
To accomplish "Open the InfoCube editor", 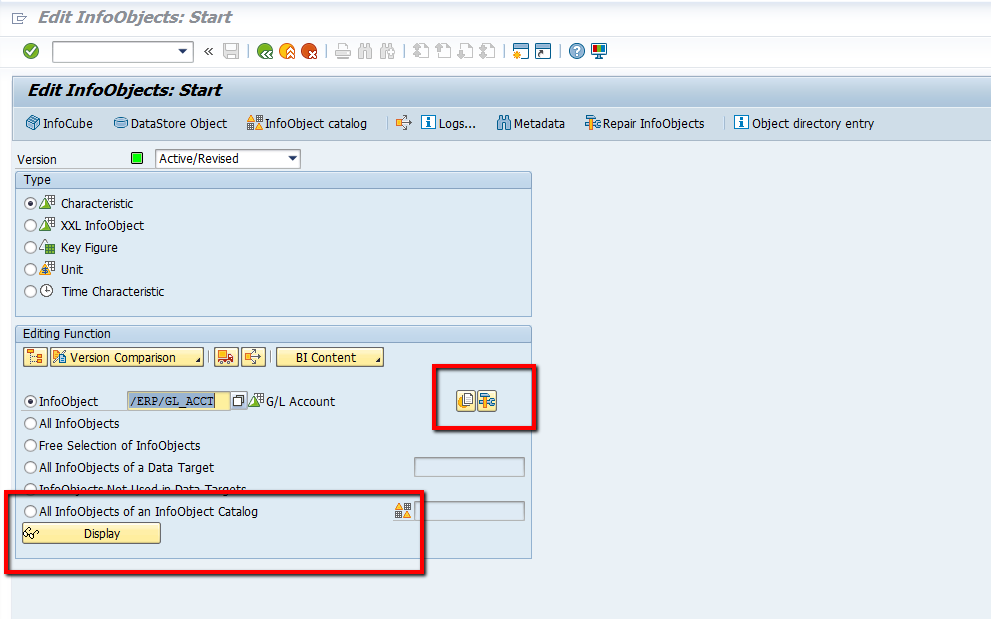I will tap(58, 123).
